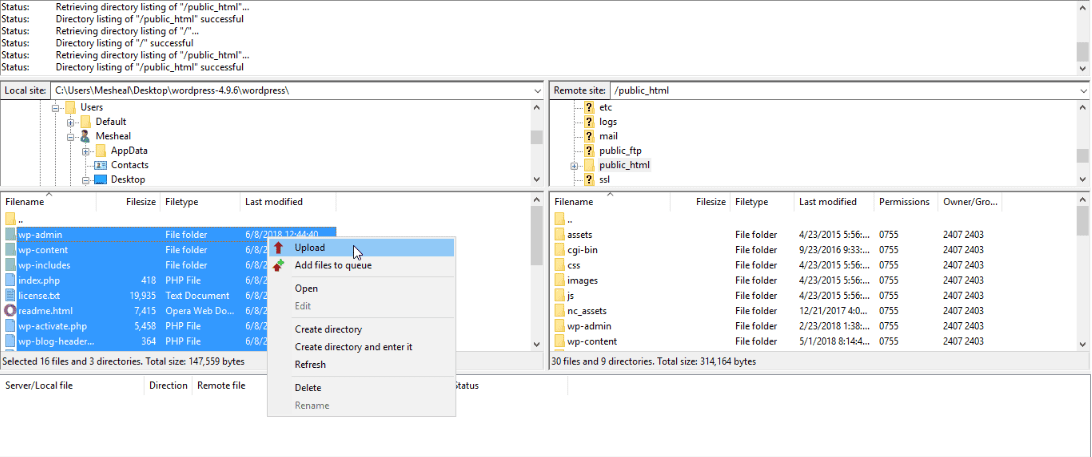The width and height of the screenshot is (1092, 457).
Task: Click the AppData folder icon
Action: click(x=100, y=150)
